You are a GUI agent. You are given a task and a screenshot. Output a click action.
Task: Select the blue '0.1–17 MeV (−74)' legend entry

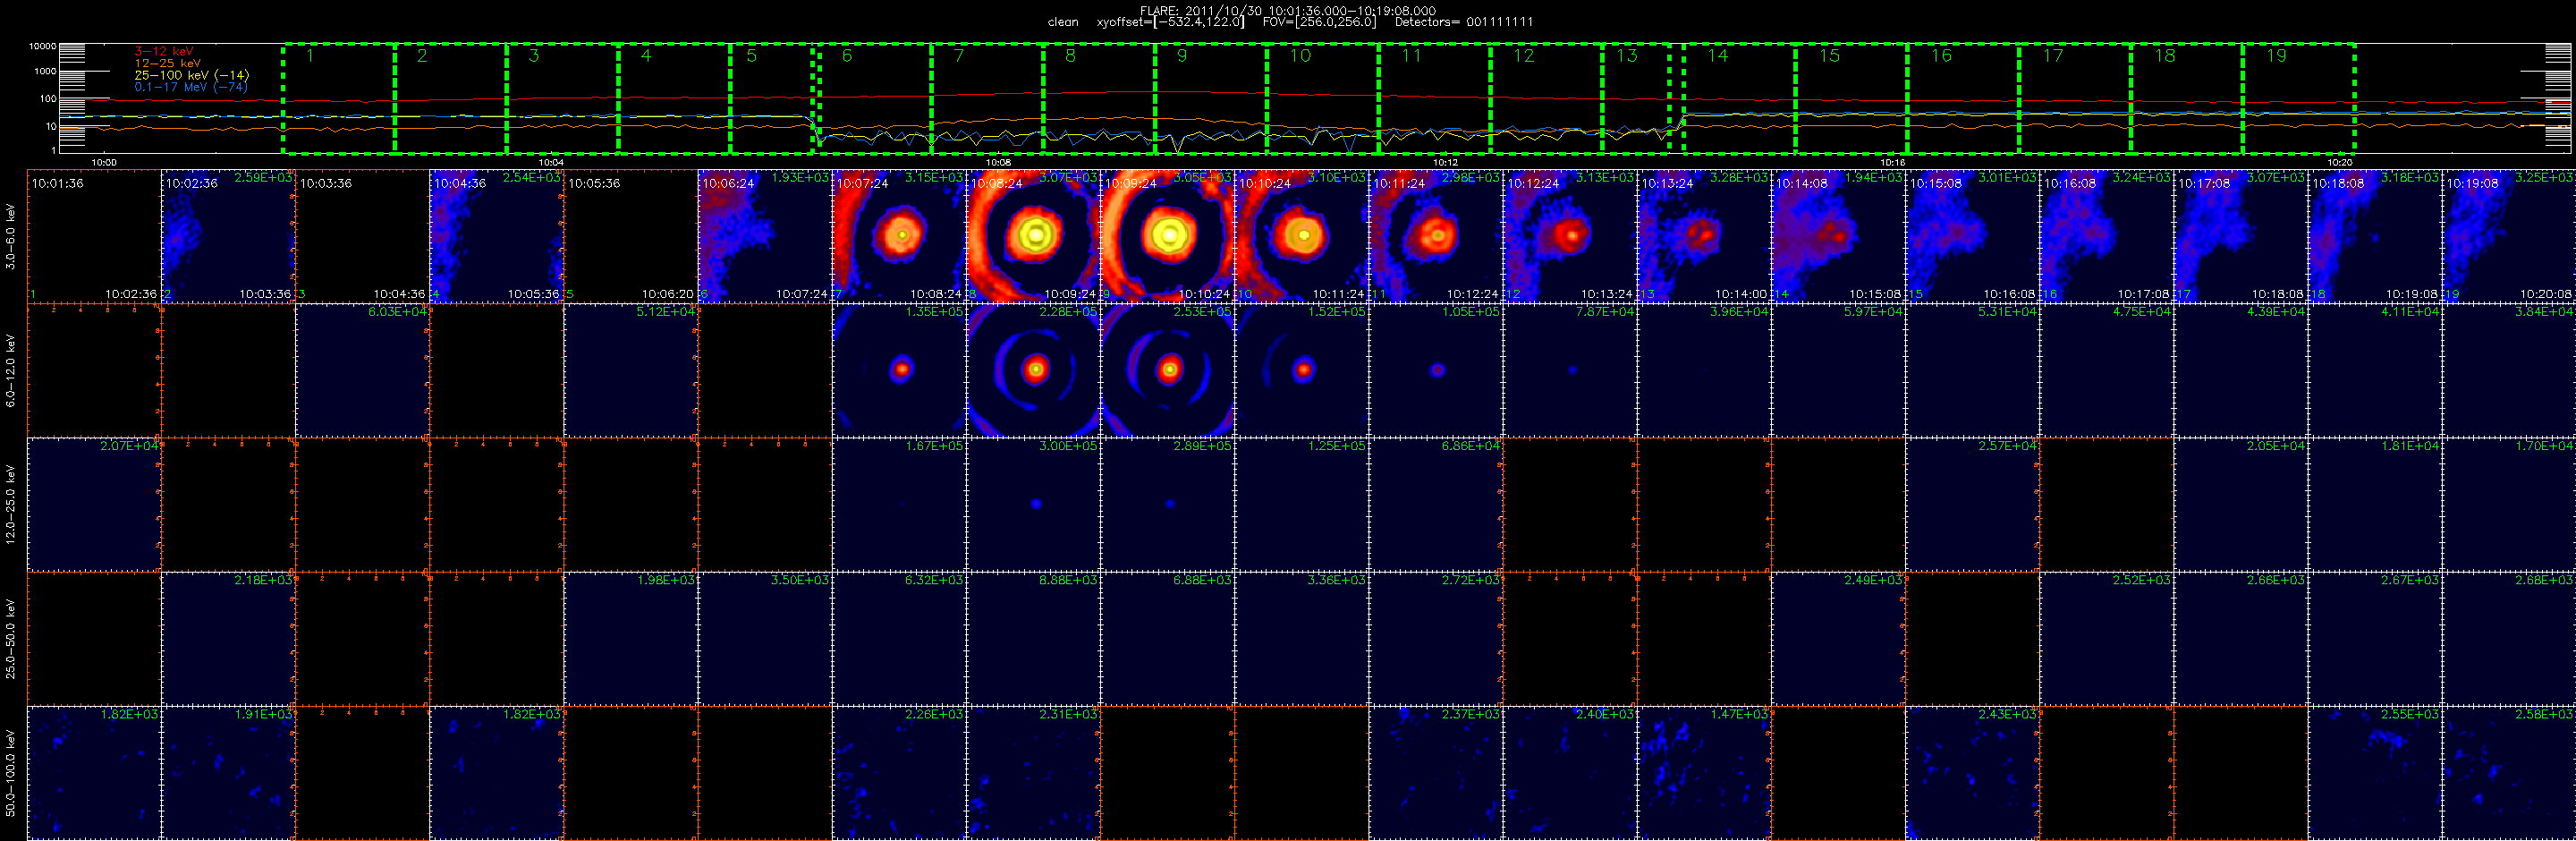191,87
